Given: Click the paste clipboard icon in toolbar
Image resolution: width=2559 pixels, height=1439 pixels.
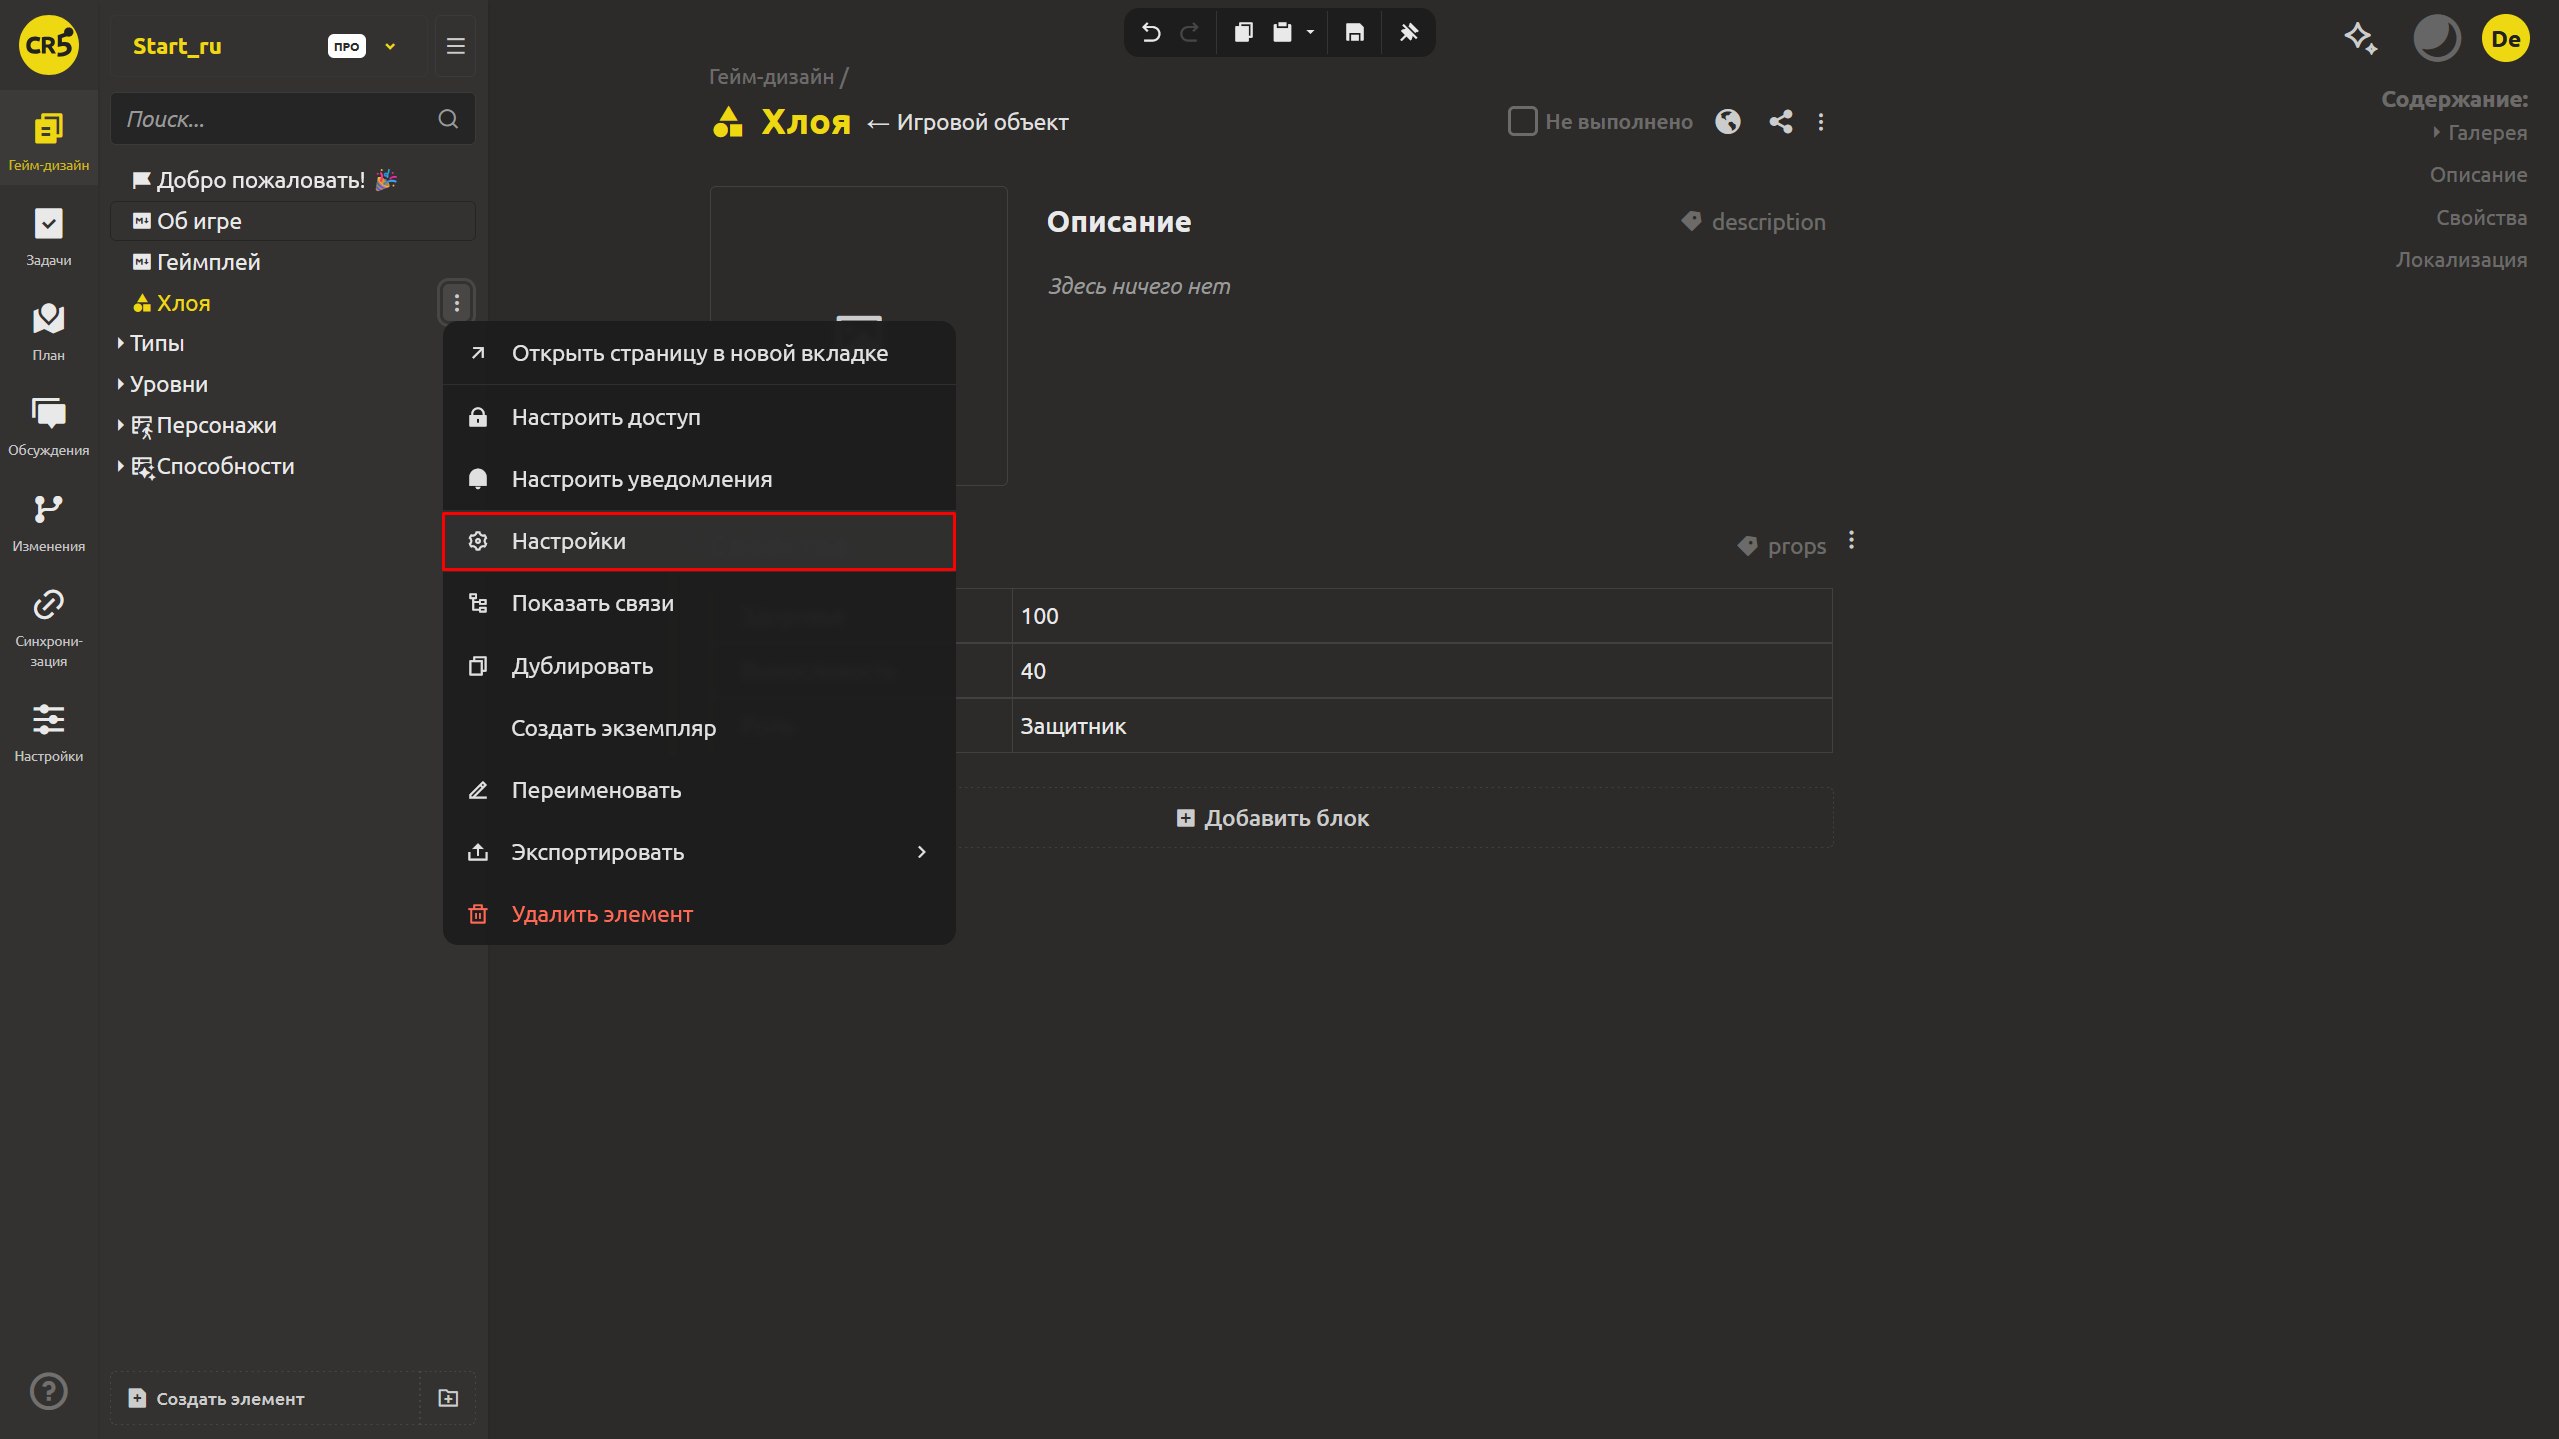Looking at the screenshot, I should (x=1282, y=33).
